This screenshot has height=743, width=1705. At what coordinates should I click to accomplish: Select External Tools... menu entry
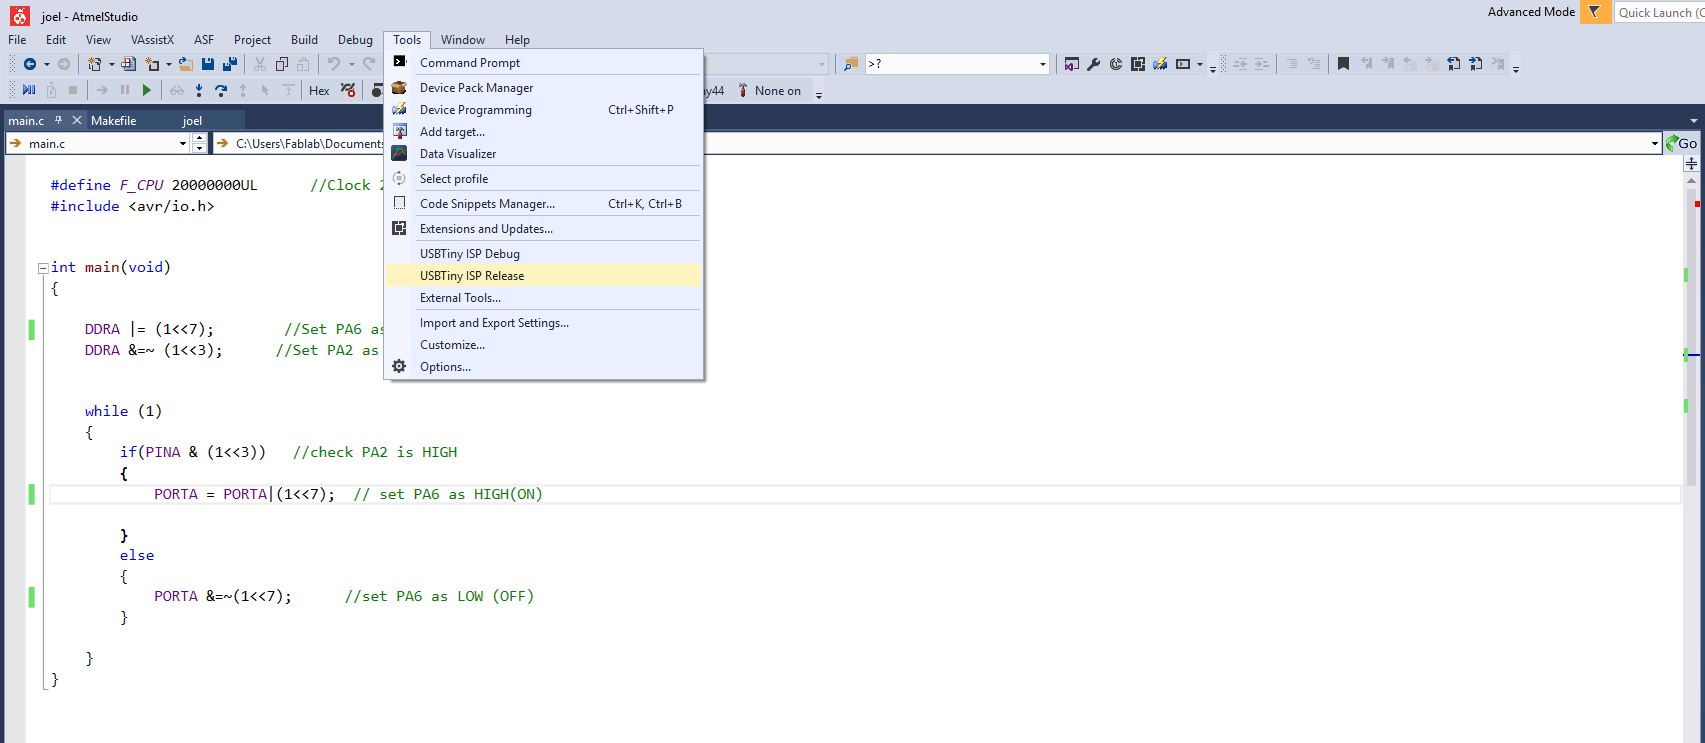pyautogui.click(x=543, y=298)
